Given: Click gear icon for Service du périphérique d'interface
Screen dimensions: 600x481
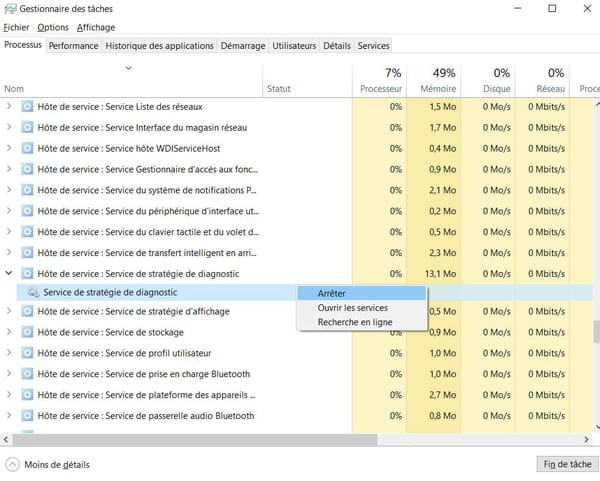Looking at the screenshot, I should click(27, 211).
